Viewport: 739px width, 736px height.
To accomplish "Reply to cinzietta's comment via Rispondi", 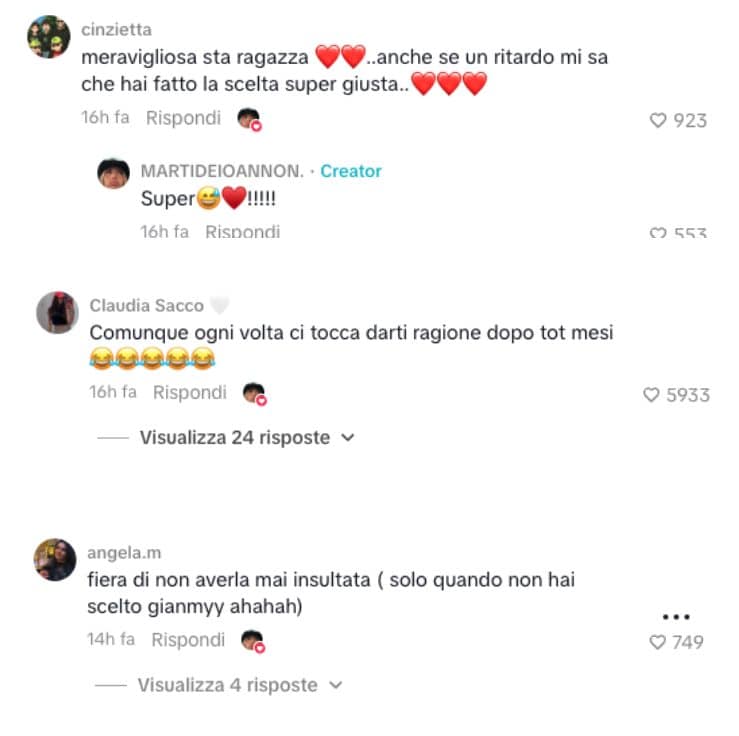I will (x=183, y=118).
